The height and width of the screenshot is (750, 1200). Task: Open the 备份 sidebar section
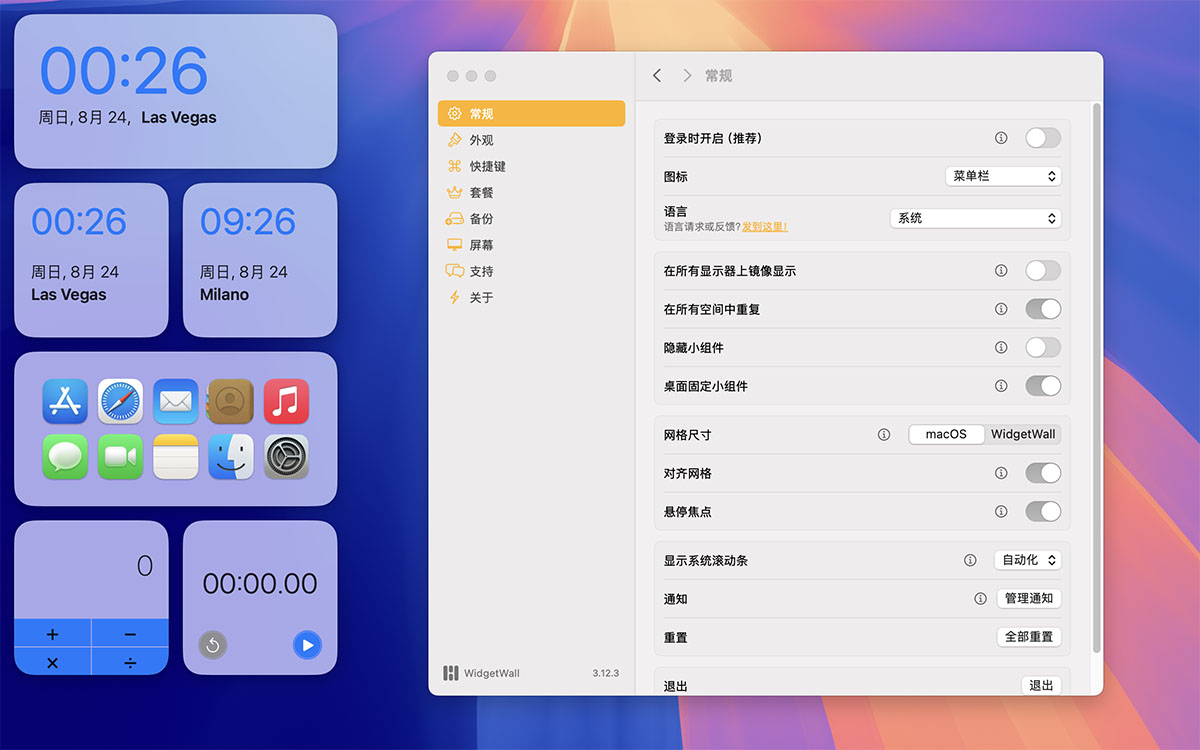tap(531, 218)
